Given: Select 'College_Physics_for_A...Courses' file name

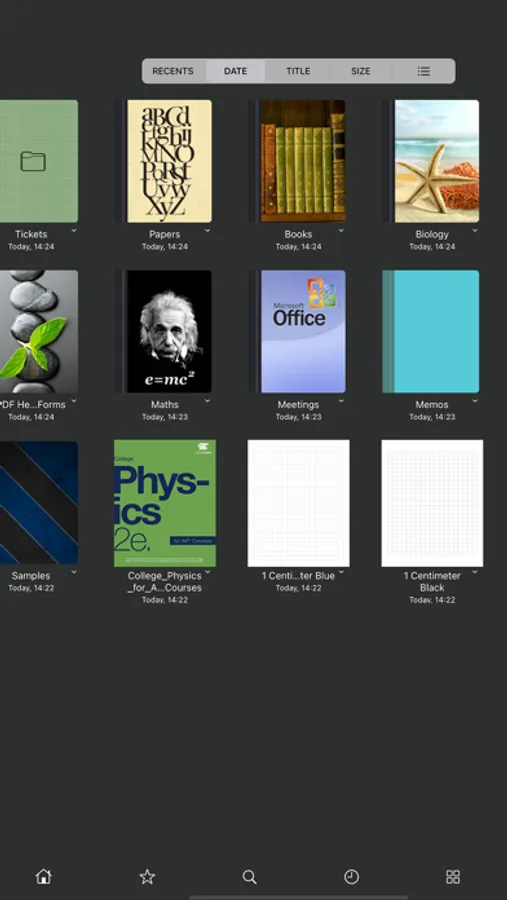Looking at the screenshot, I should click(x=164, y=581).
